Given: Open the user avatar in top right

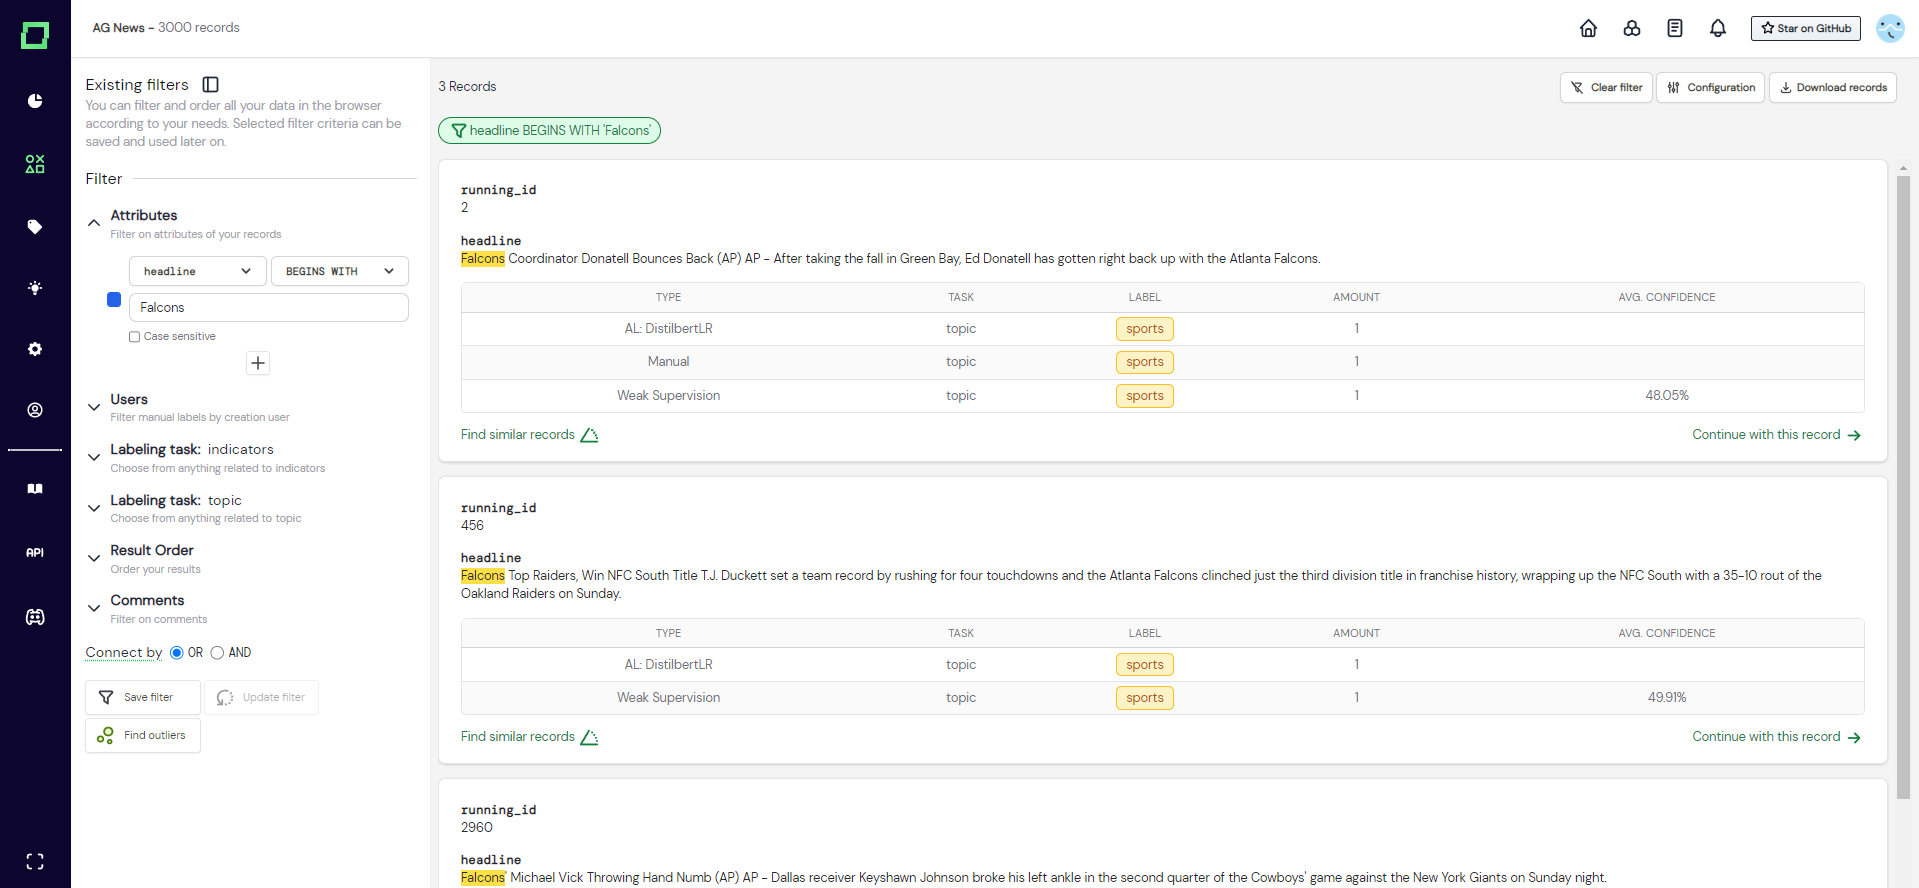Looking at the screenshot, I should (x=1890, y=28).
